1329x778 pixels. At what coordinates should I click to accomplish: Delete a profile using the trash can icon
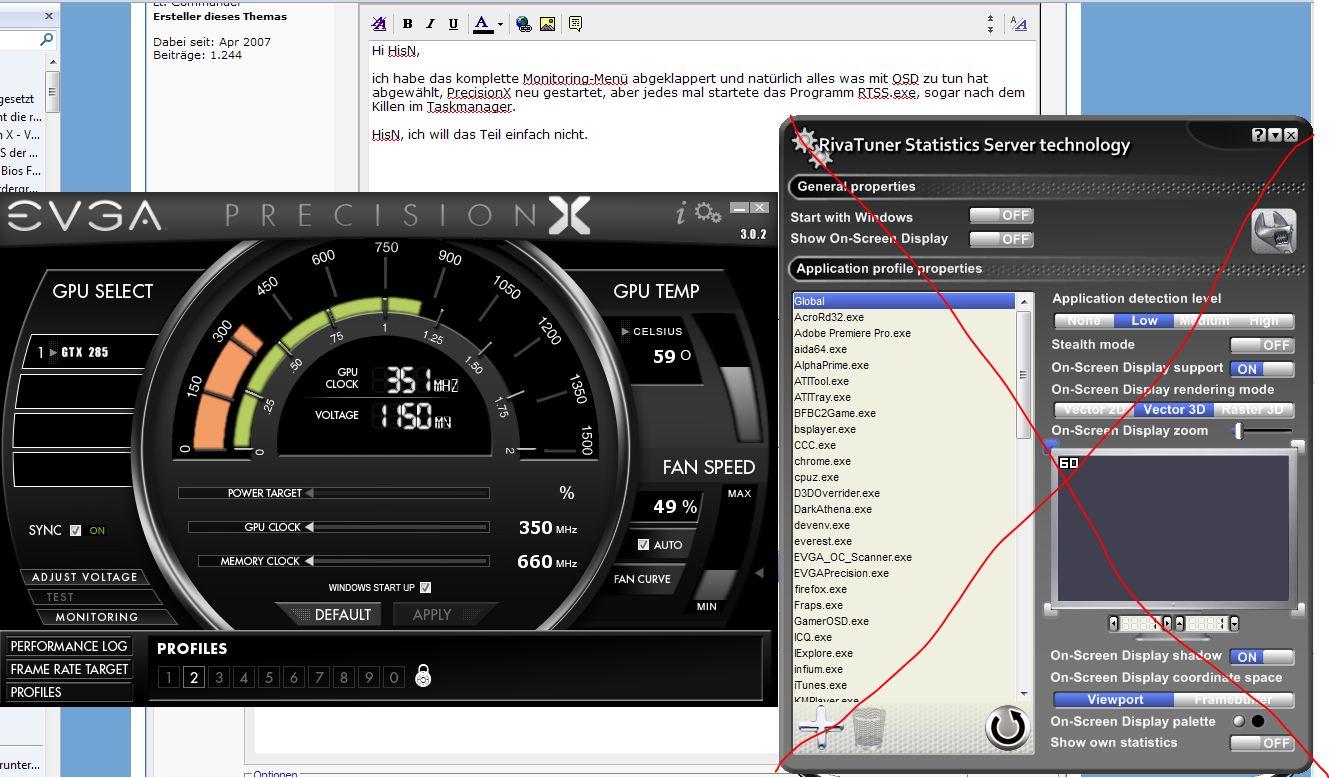coord(868,727)
